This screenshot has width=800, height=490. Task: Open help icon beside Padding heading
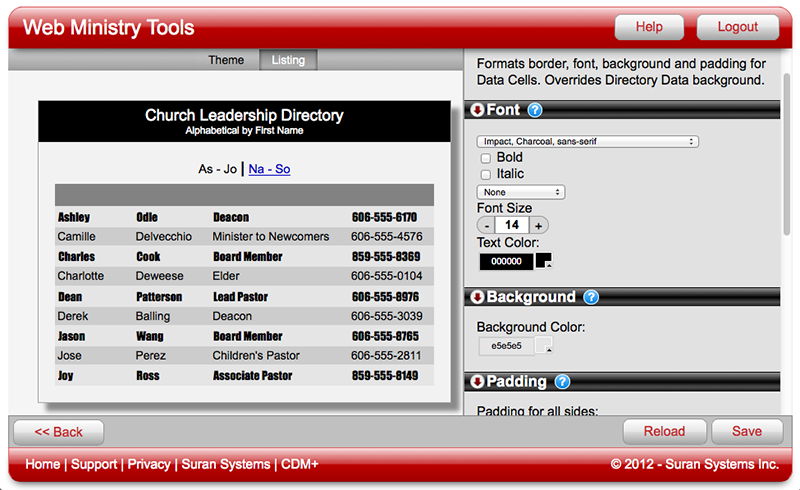562,381
